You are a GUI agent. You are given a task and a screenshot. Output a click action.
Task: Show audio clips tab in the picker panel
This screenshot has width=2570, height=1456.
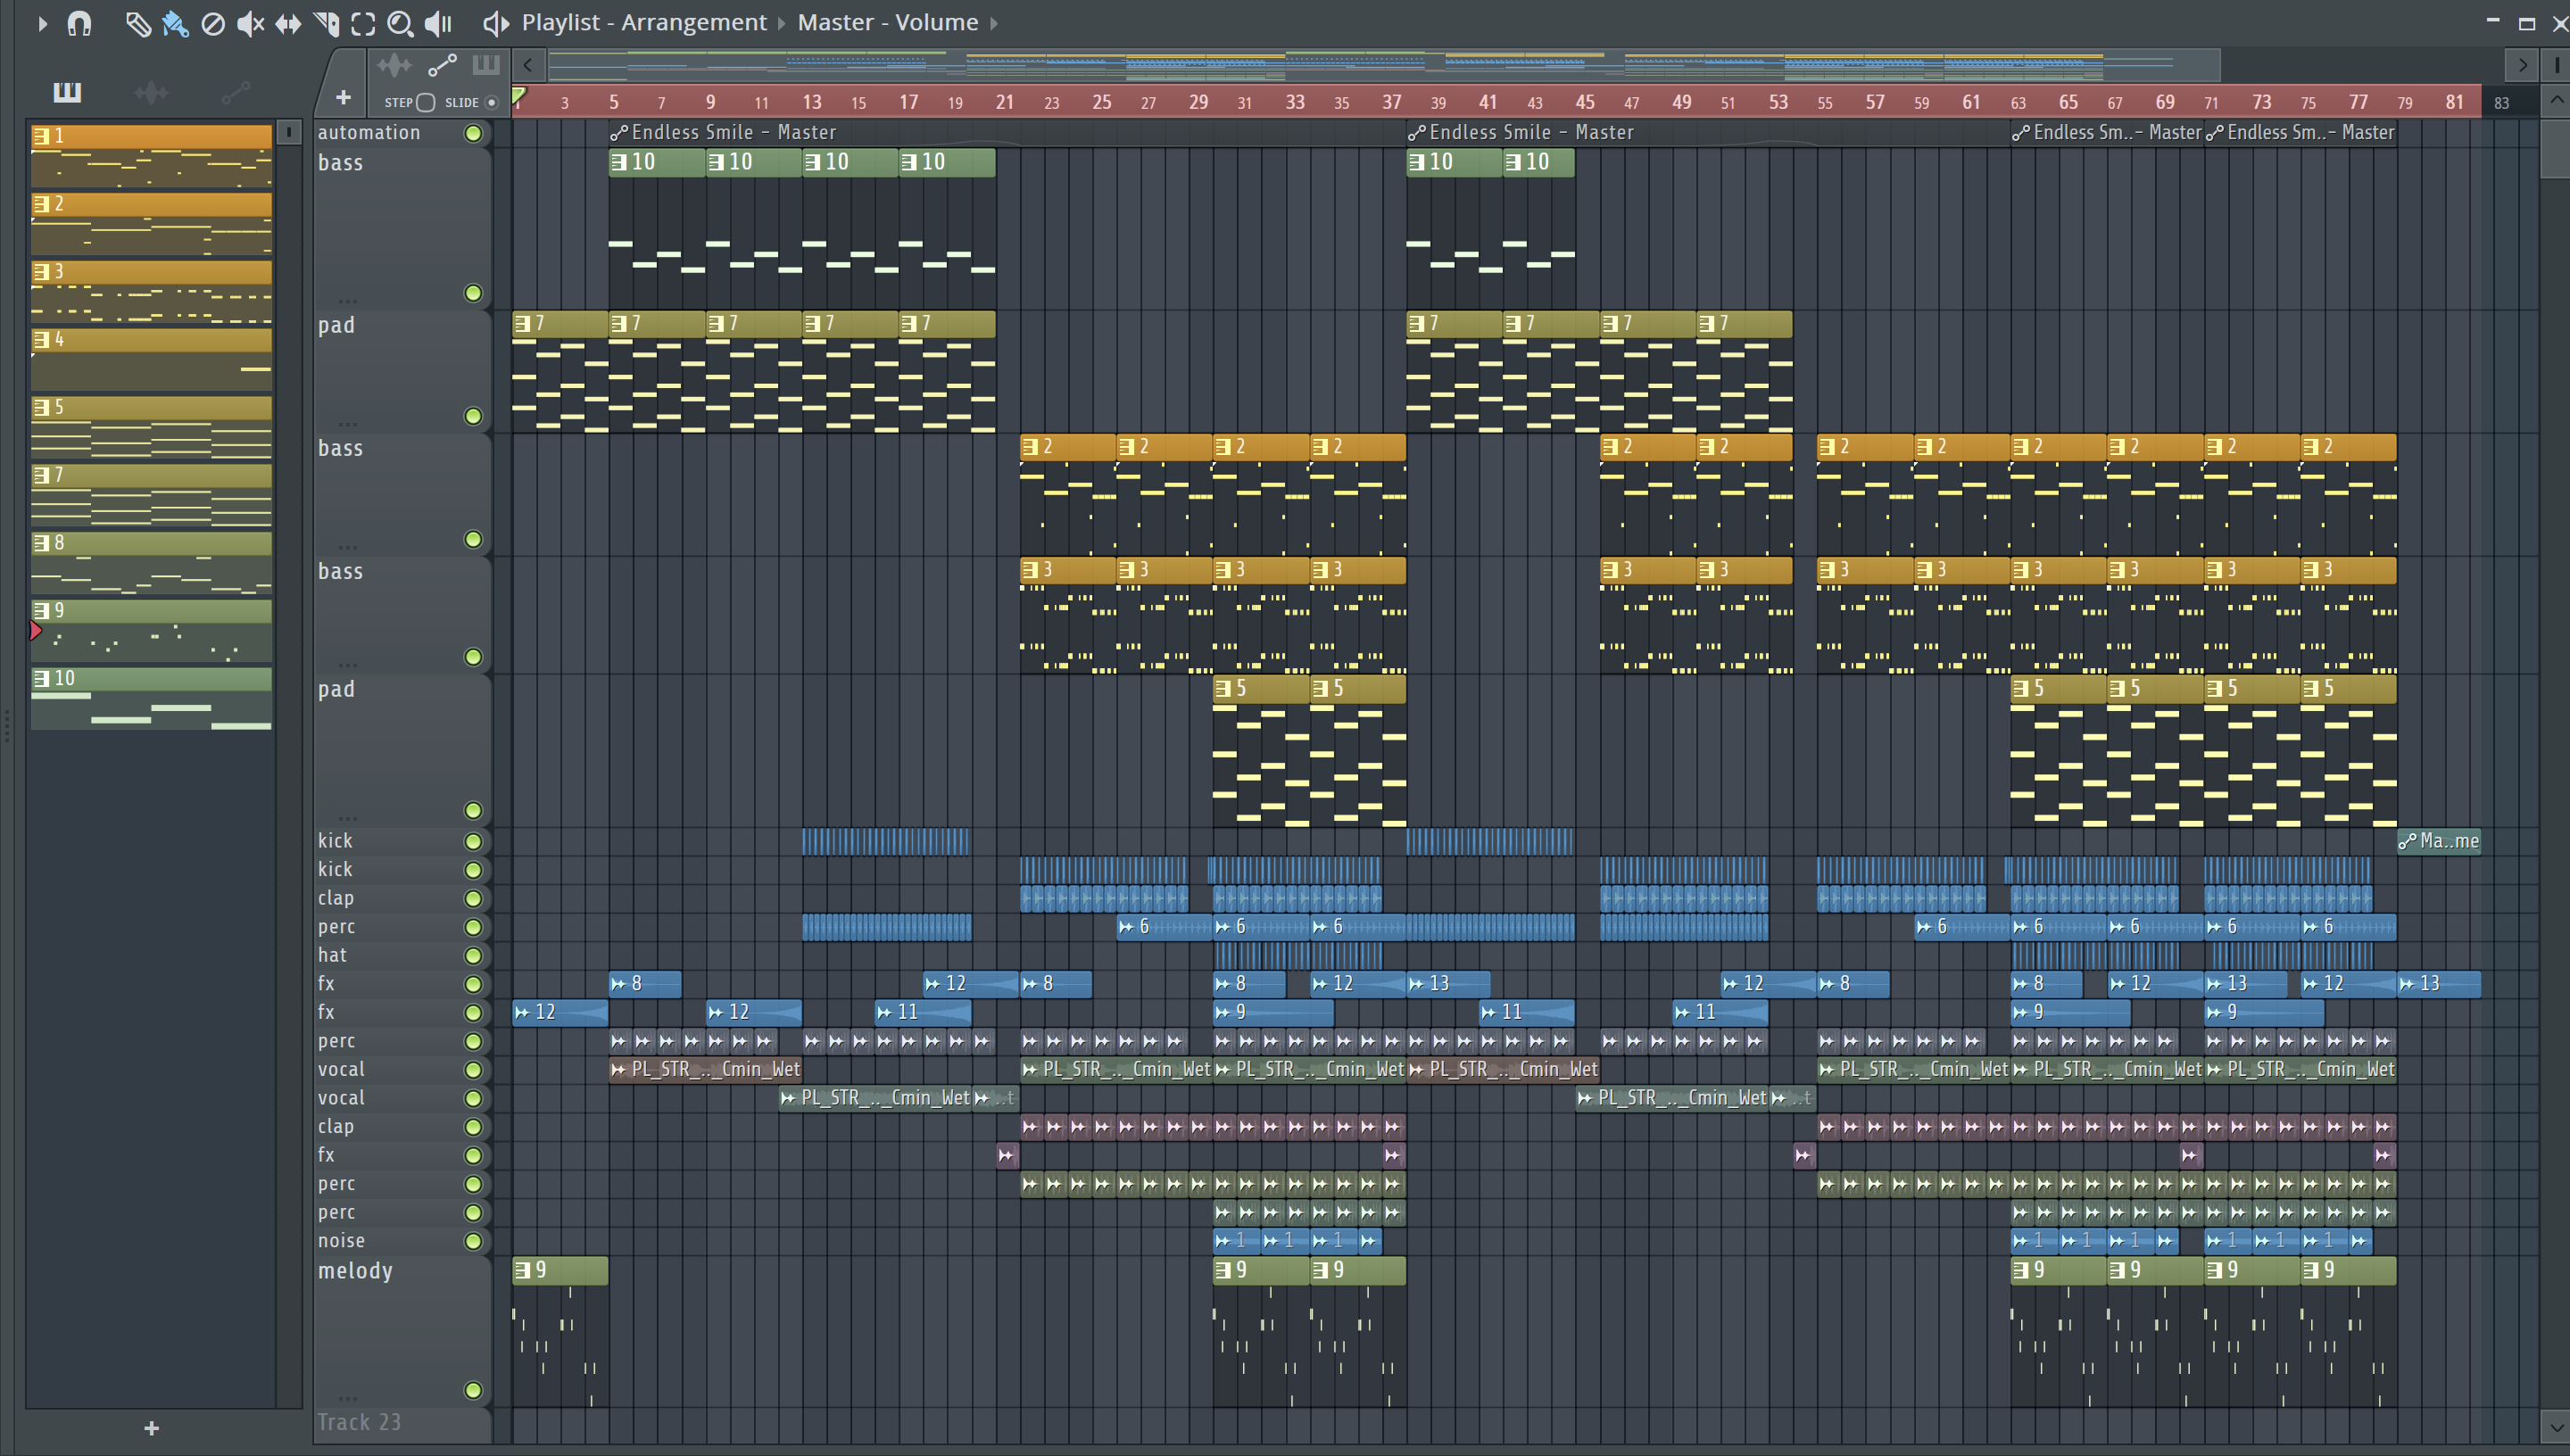[x=151, y=93]
